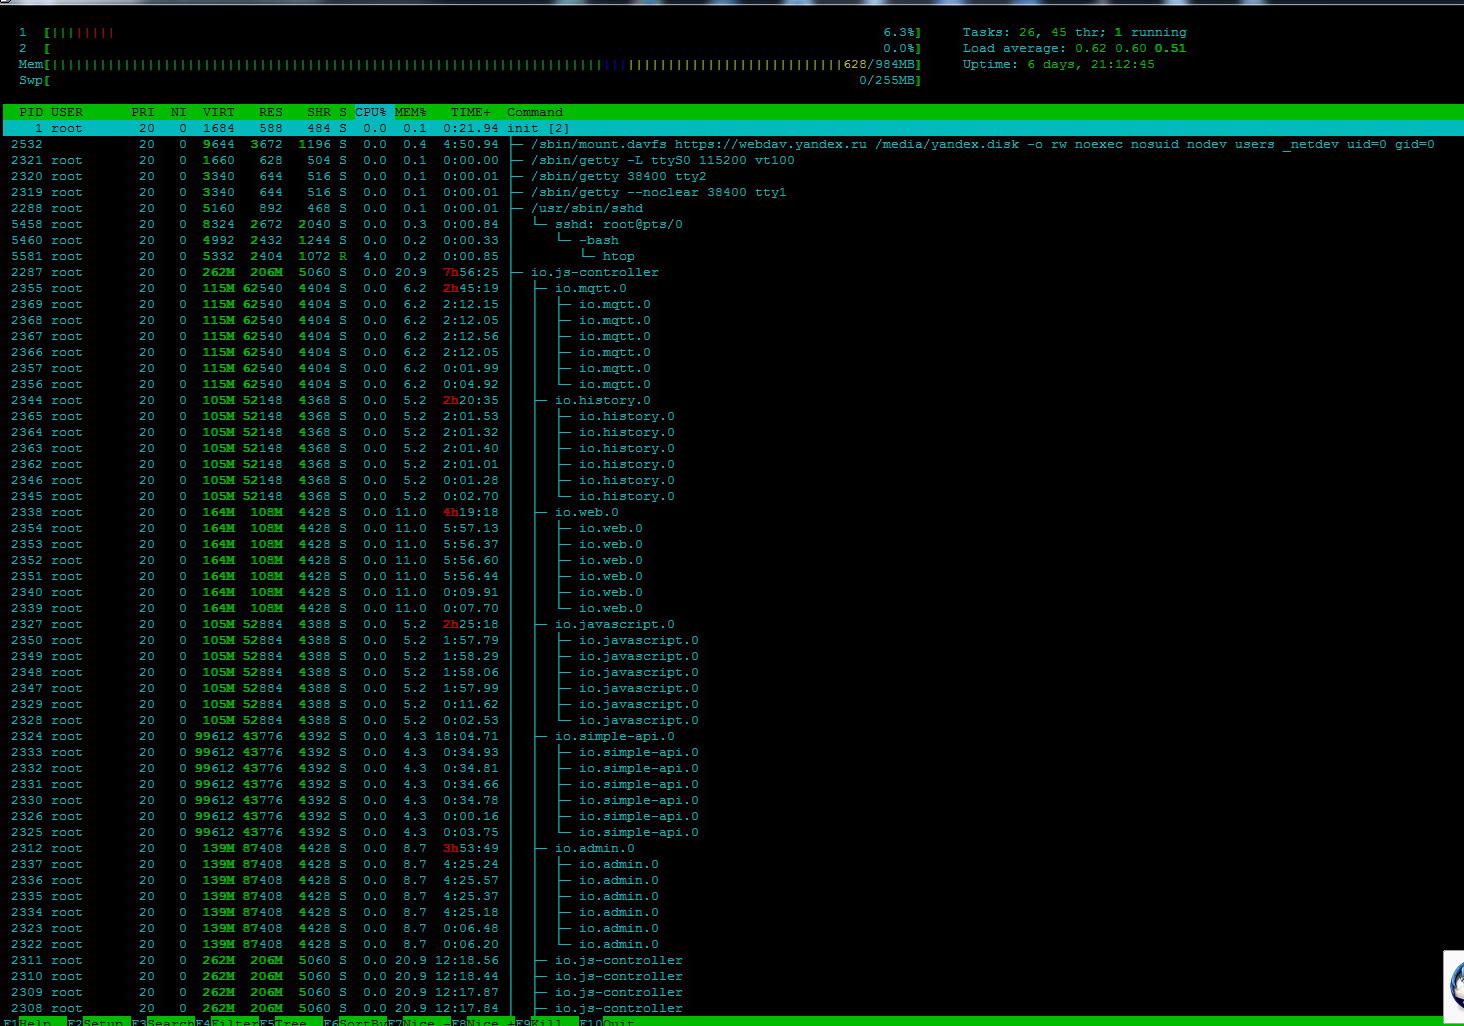Image resolution: width=1464 pixels, height=1026 pixels.
Task: Select the io.history.0 thread with PID 2345
Action: tap(732, 496)
